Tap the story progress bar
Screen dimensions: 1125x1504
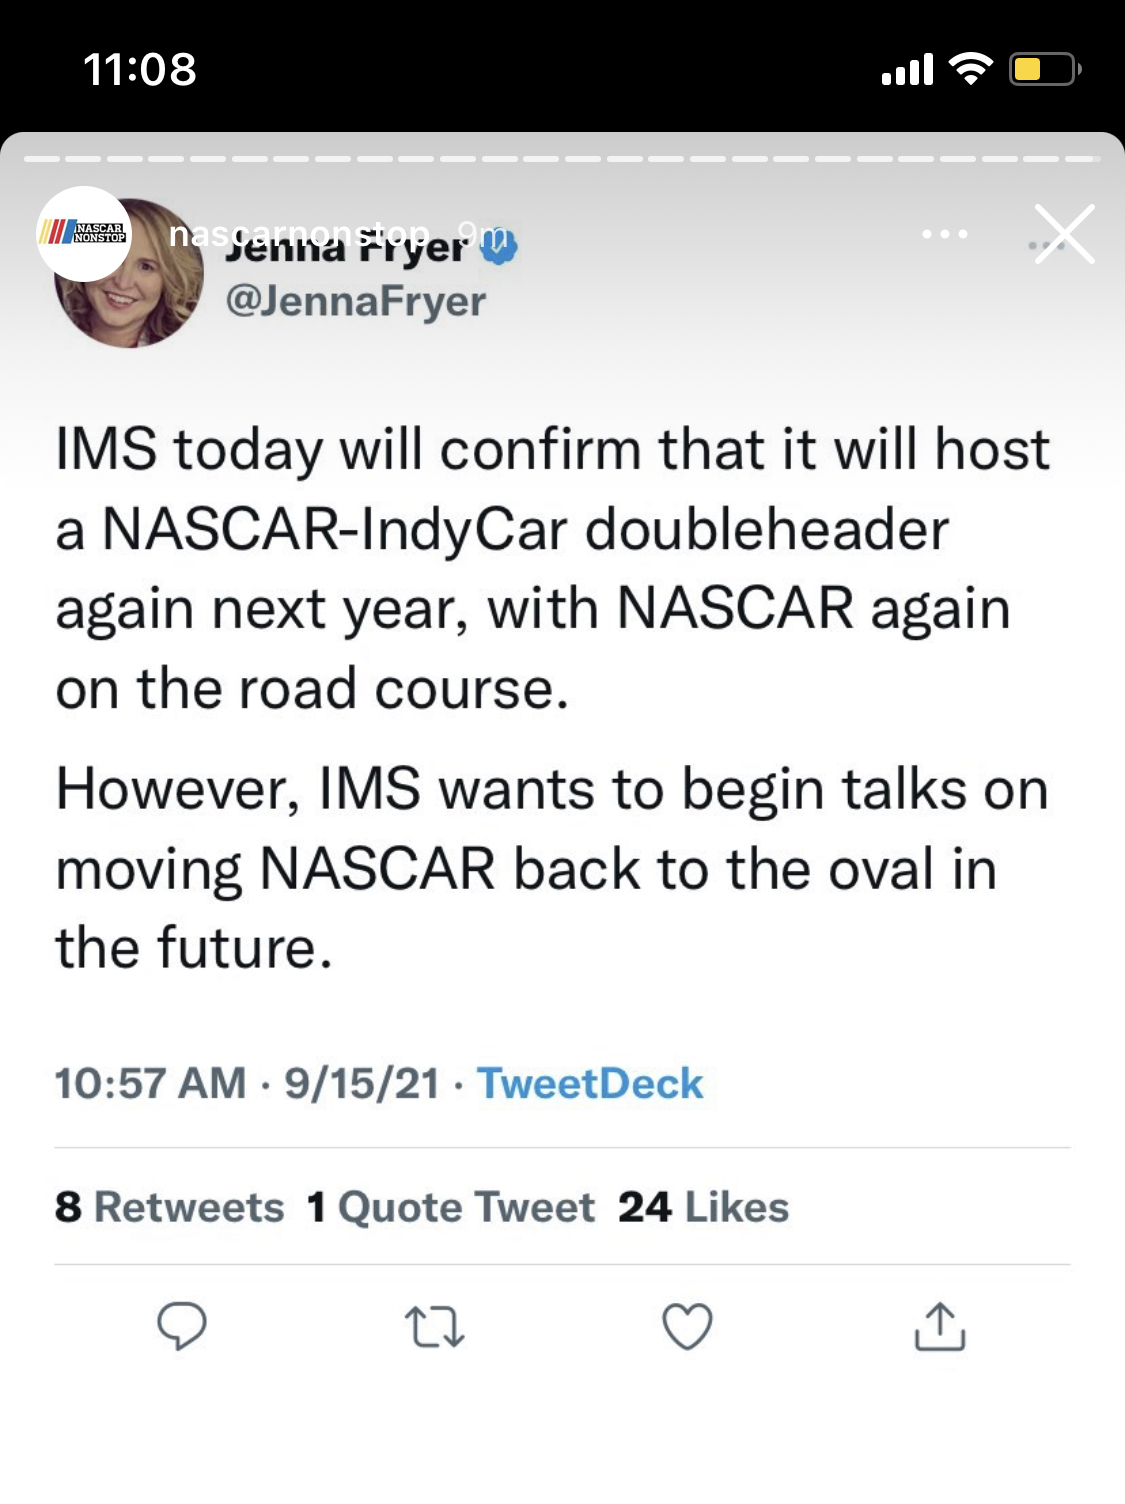click(562, 159)
